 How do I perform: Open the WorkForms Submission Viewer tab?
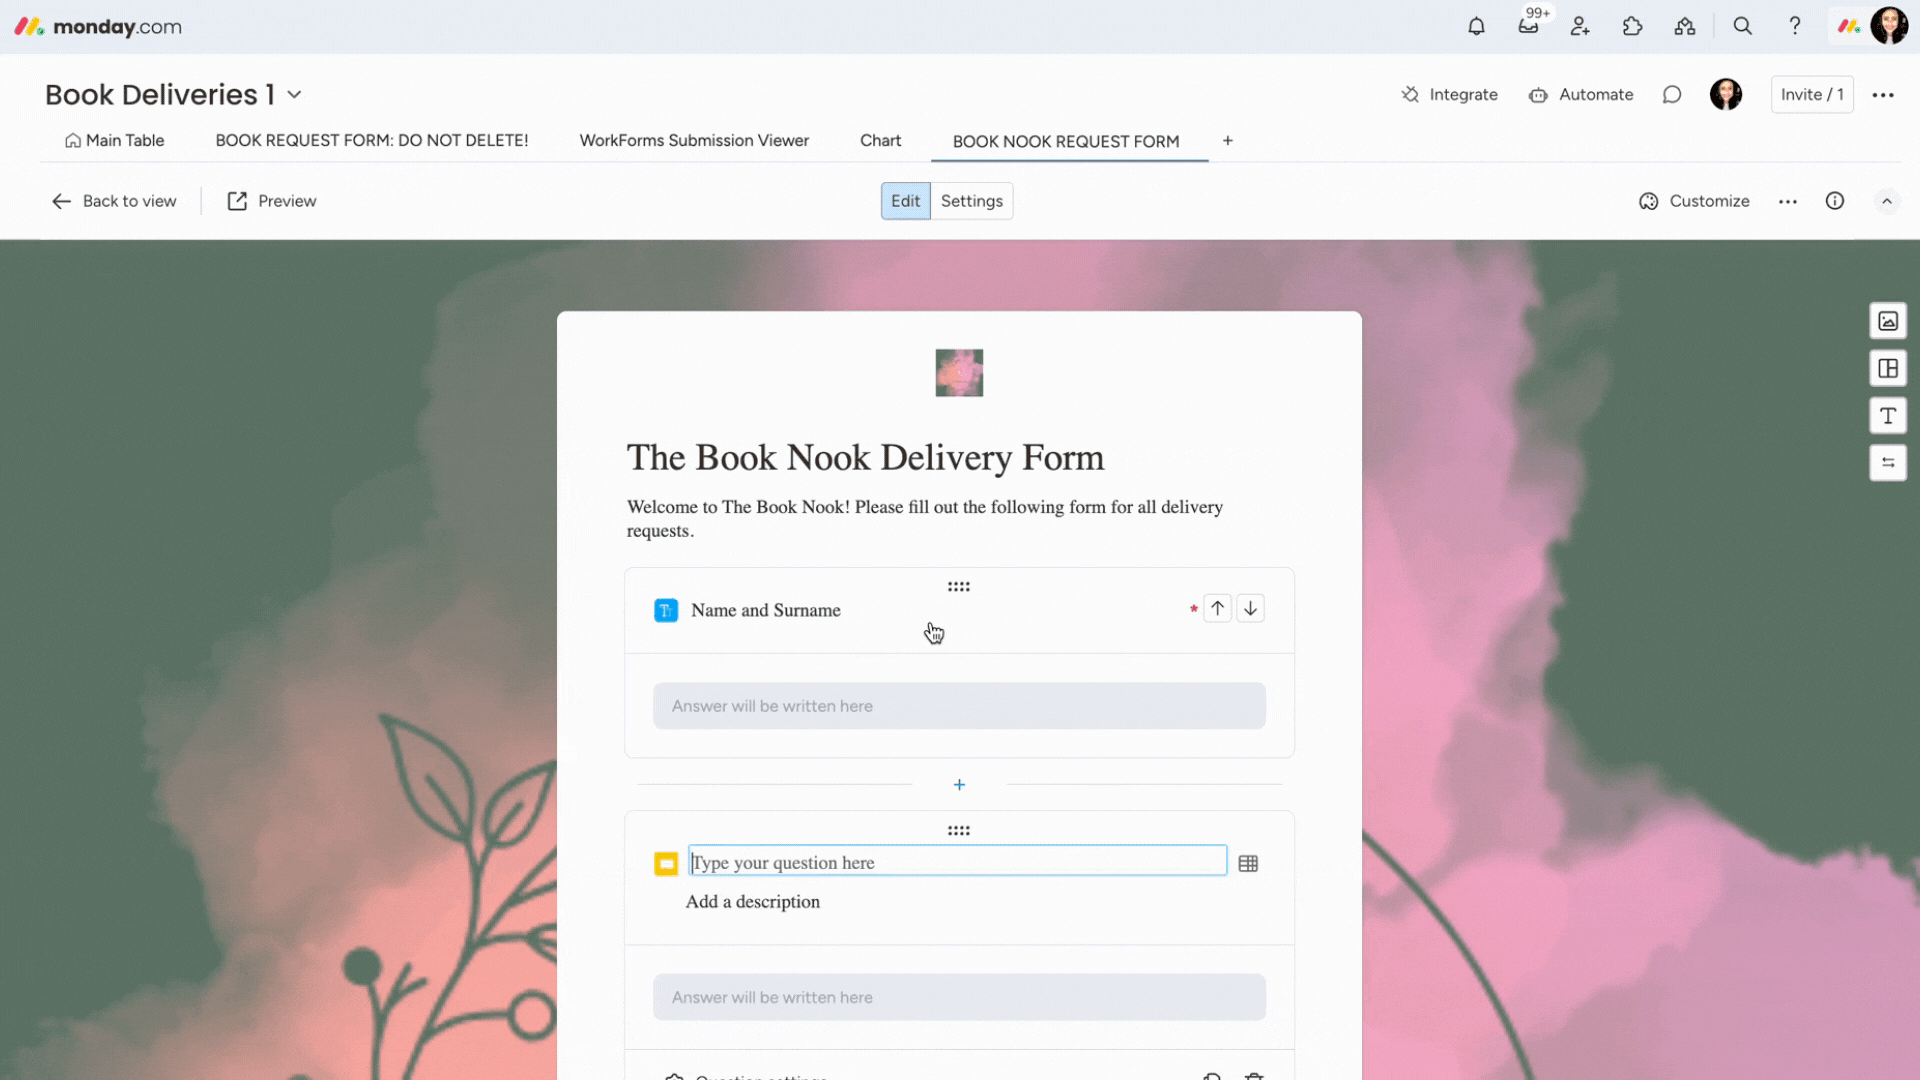click(x=694, y=140)
